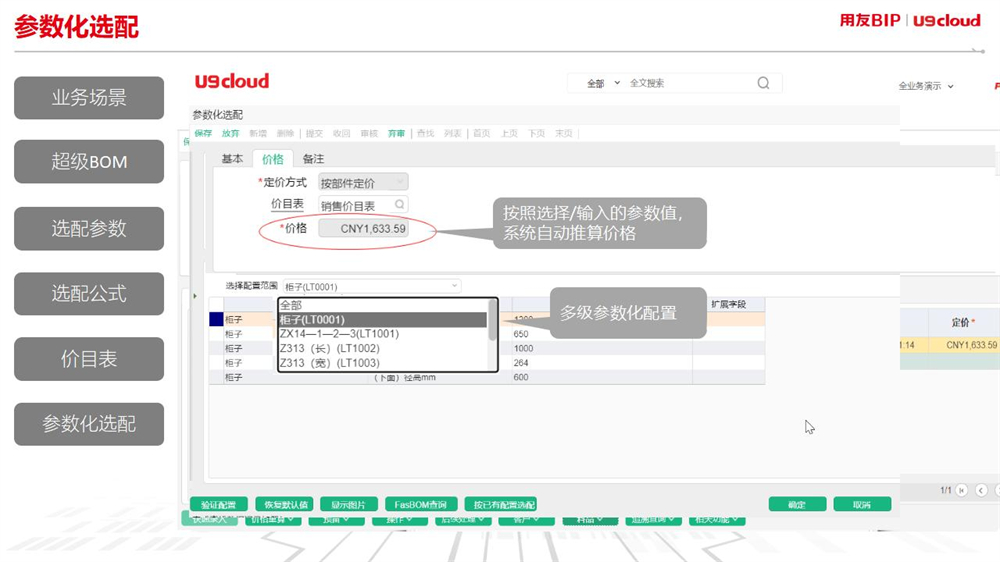Click 上页 in the toolbar
This screenshot has width=1000, height=562.
(509, 133)
